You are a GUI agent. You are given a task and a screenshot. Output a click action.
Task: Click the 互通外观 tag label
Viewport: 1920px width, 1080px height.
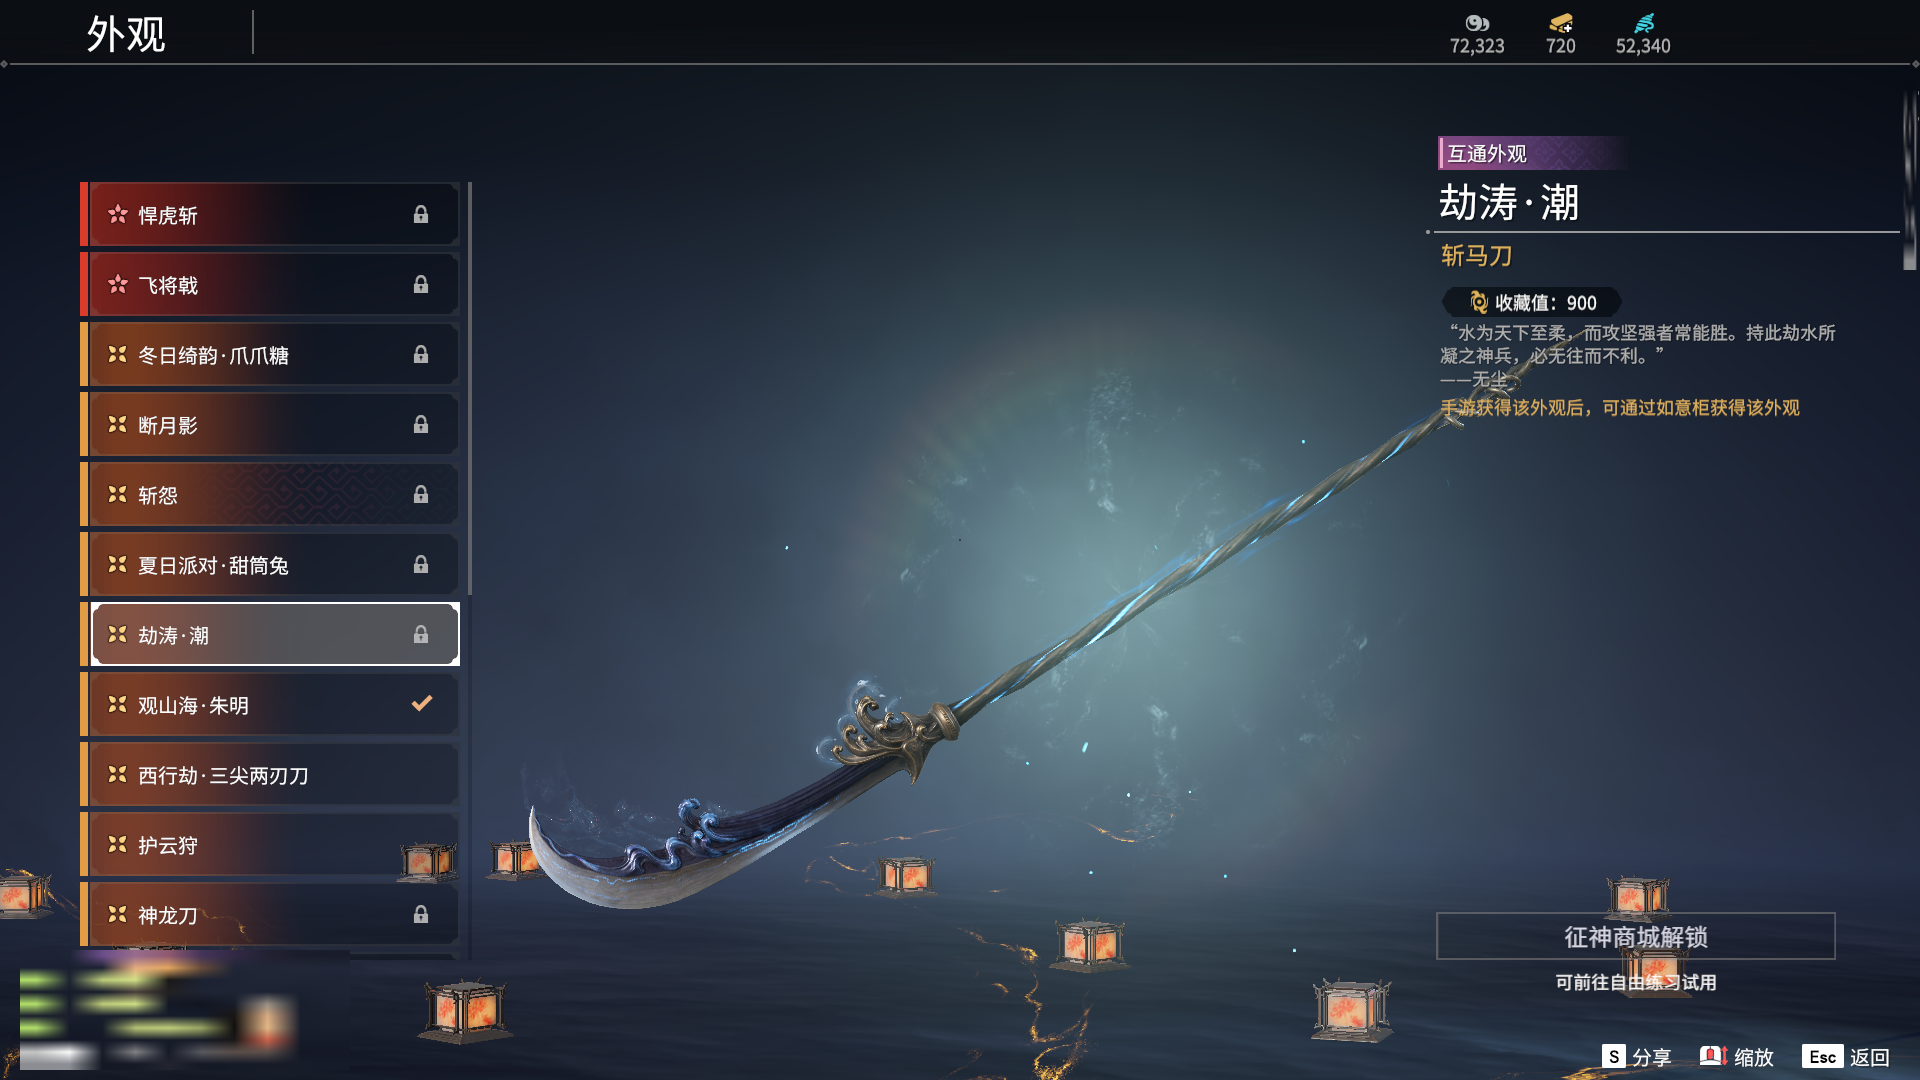pyautogui.click(x=1487, y=153)
